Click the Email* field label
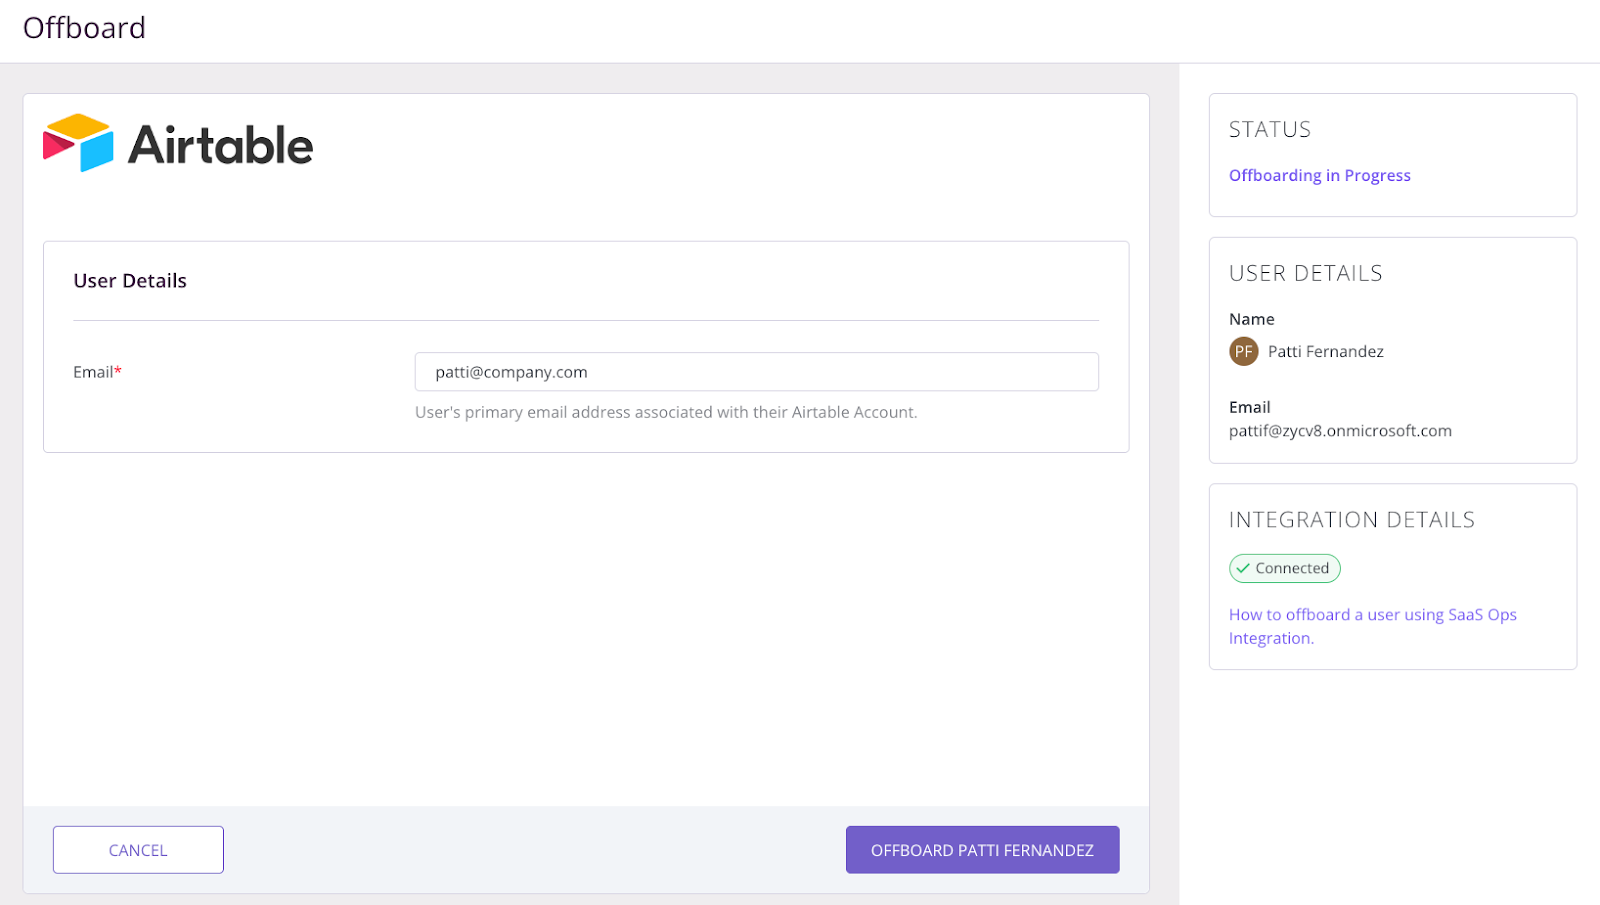1600x905 pixels. 97,372
